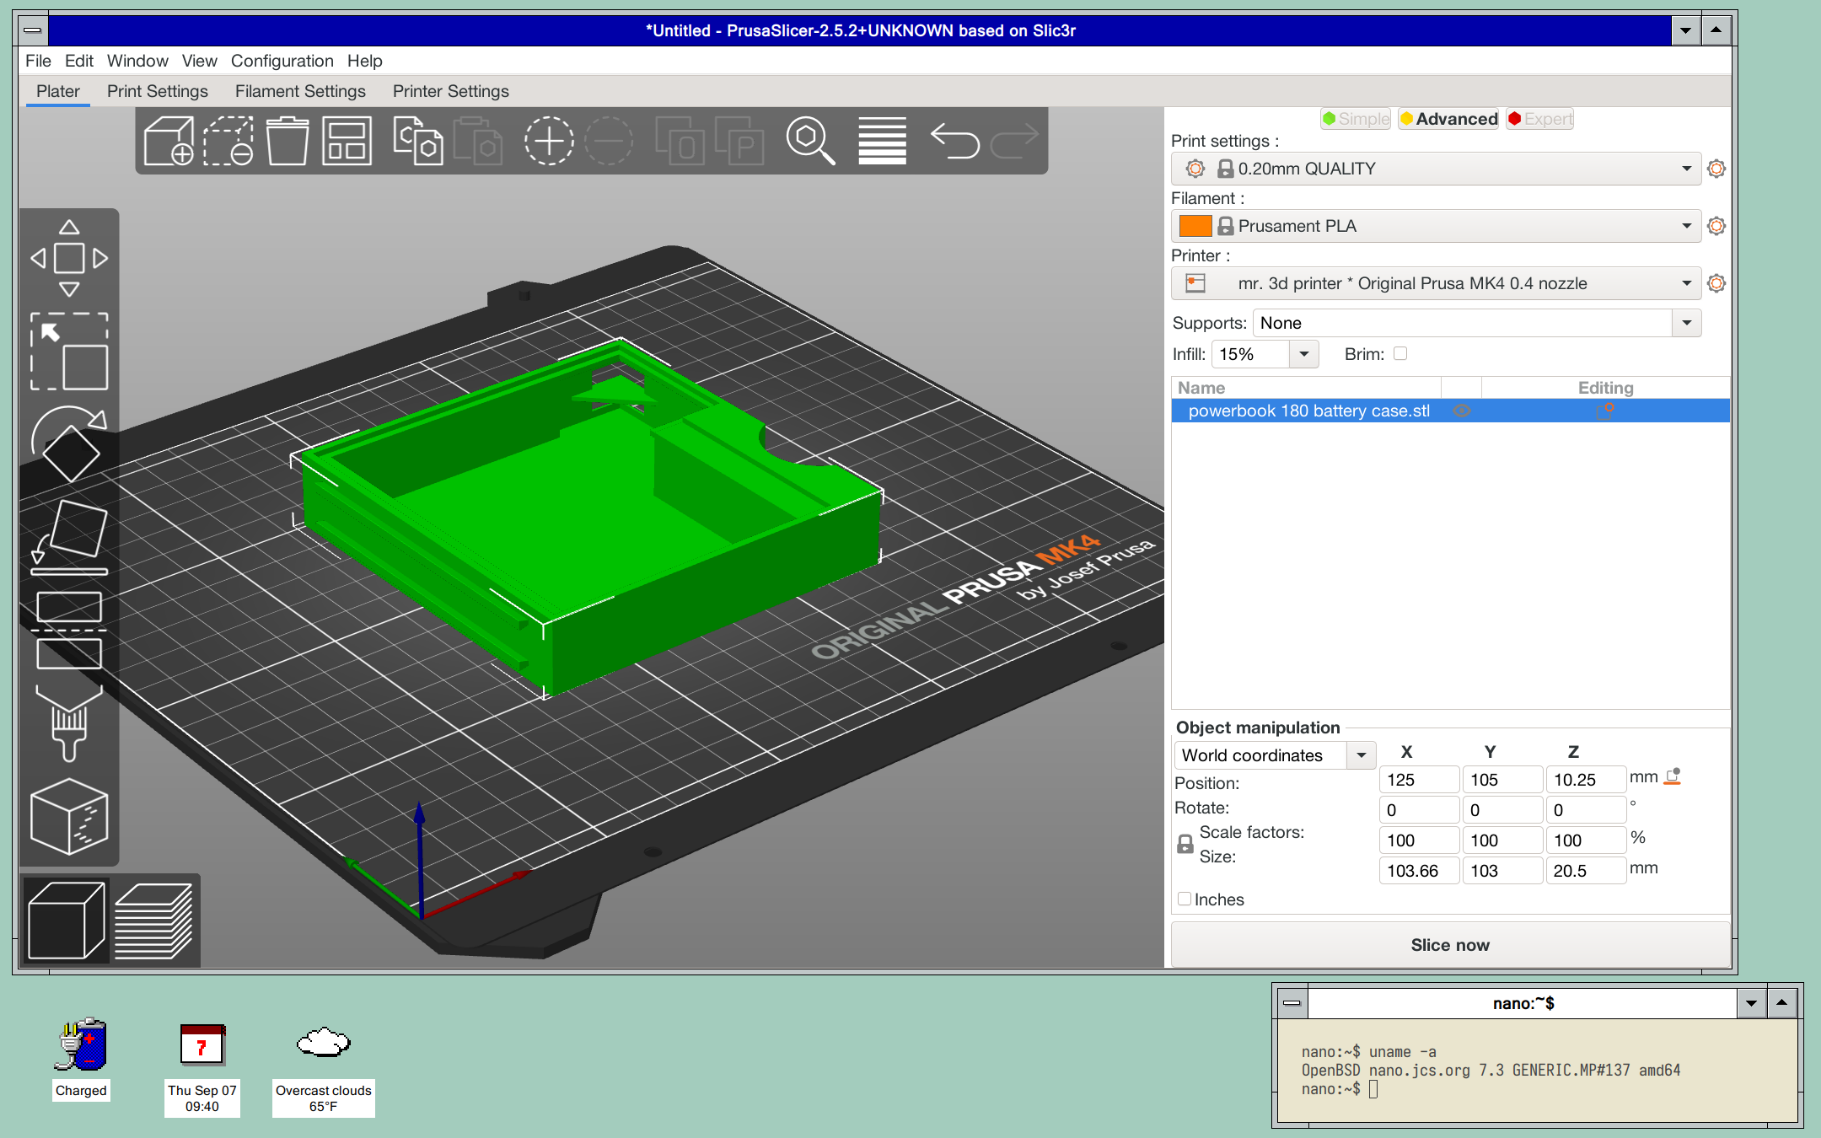Click the drop-to-bed icon beside Position
The image size is (1821, 1138).
click(1672, 777)
